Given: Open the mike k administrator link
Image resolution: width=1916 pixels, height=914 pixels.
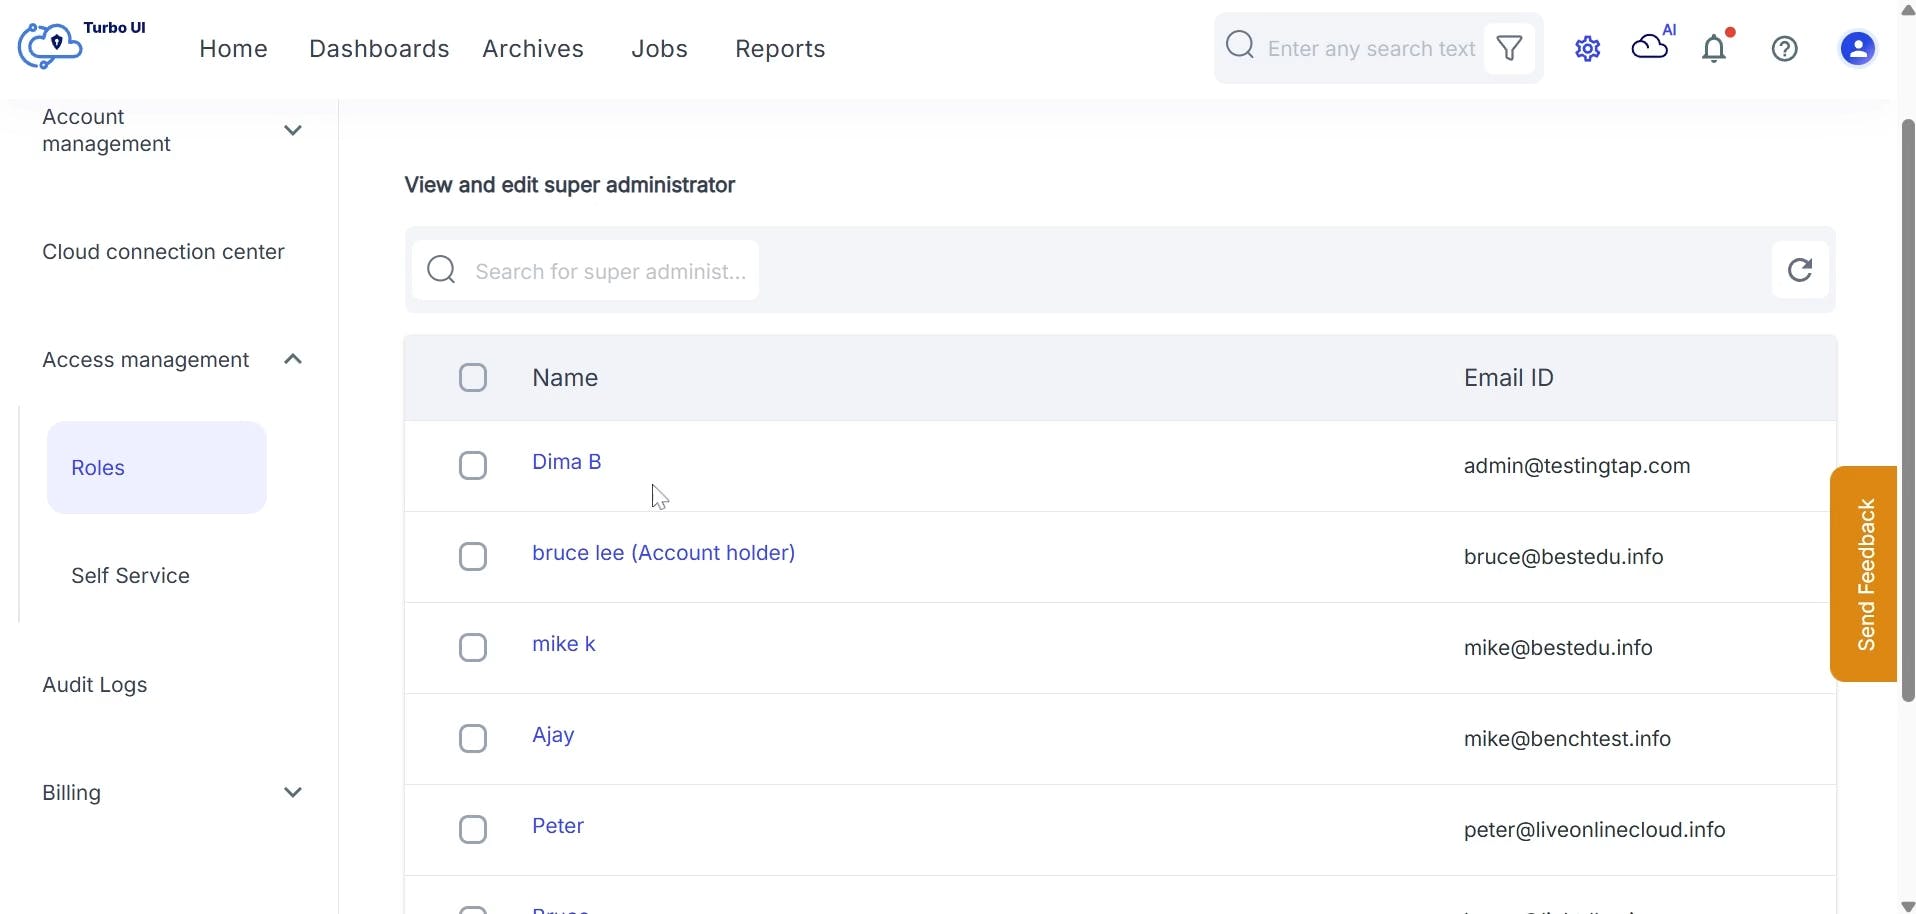Looking at the screenshot, I should pos(564,643).
